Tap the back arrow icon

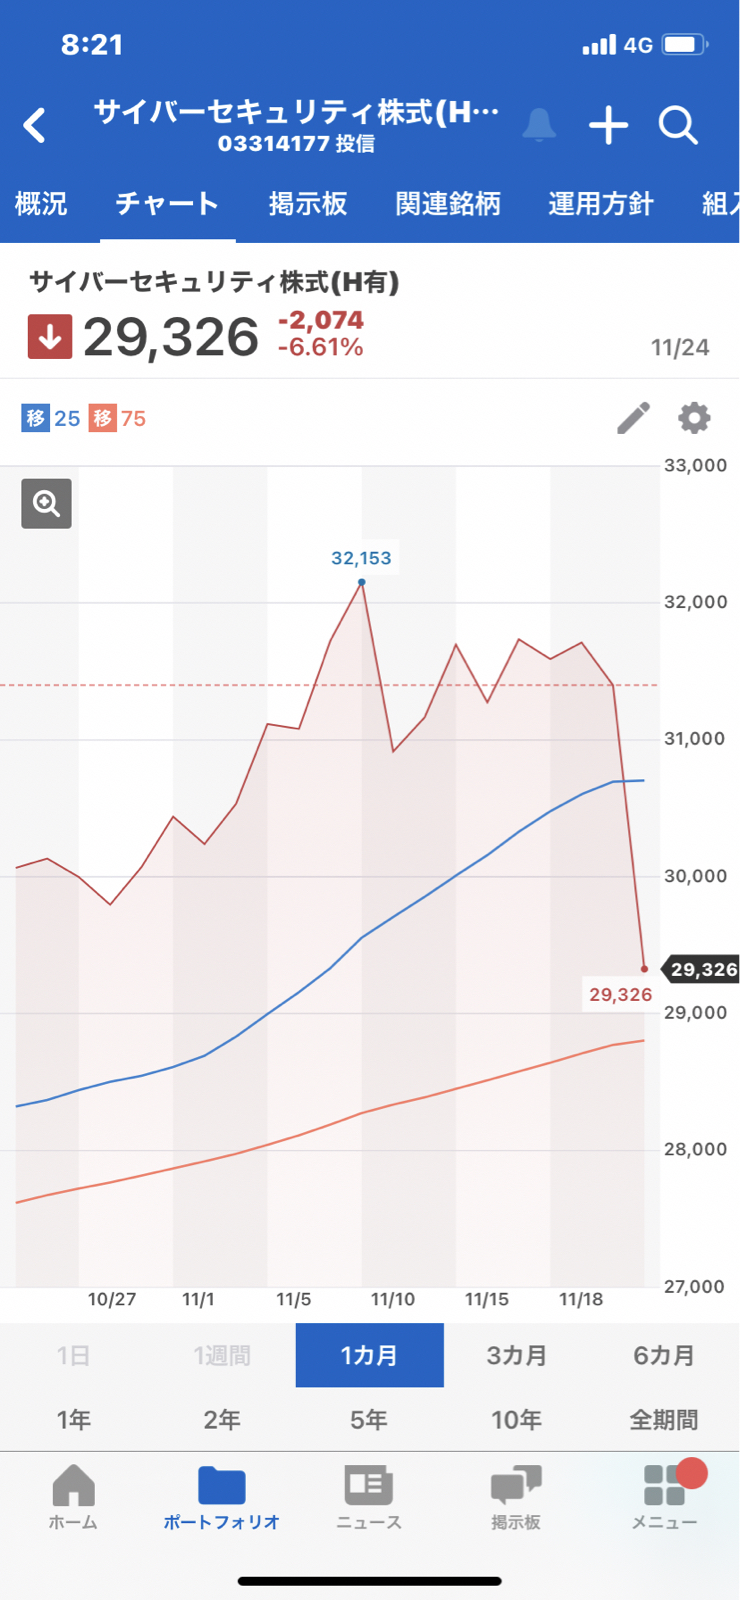[x=35, y=126]
